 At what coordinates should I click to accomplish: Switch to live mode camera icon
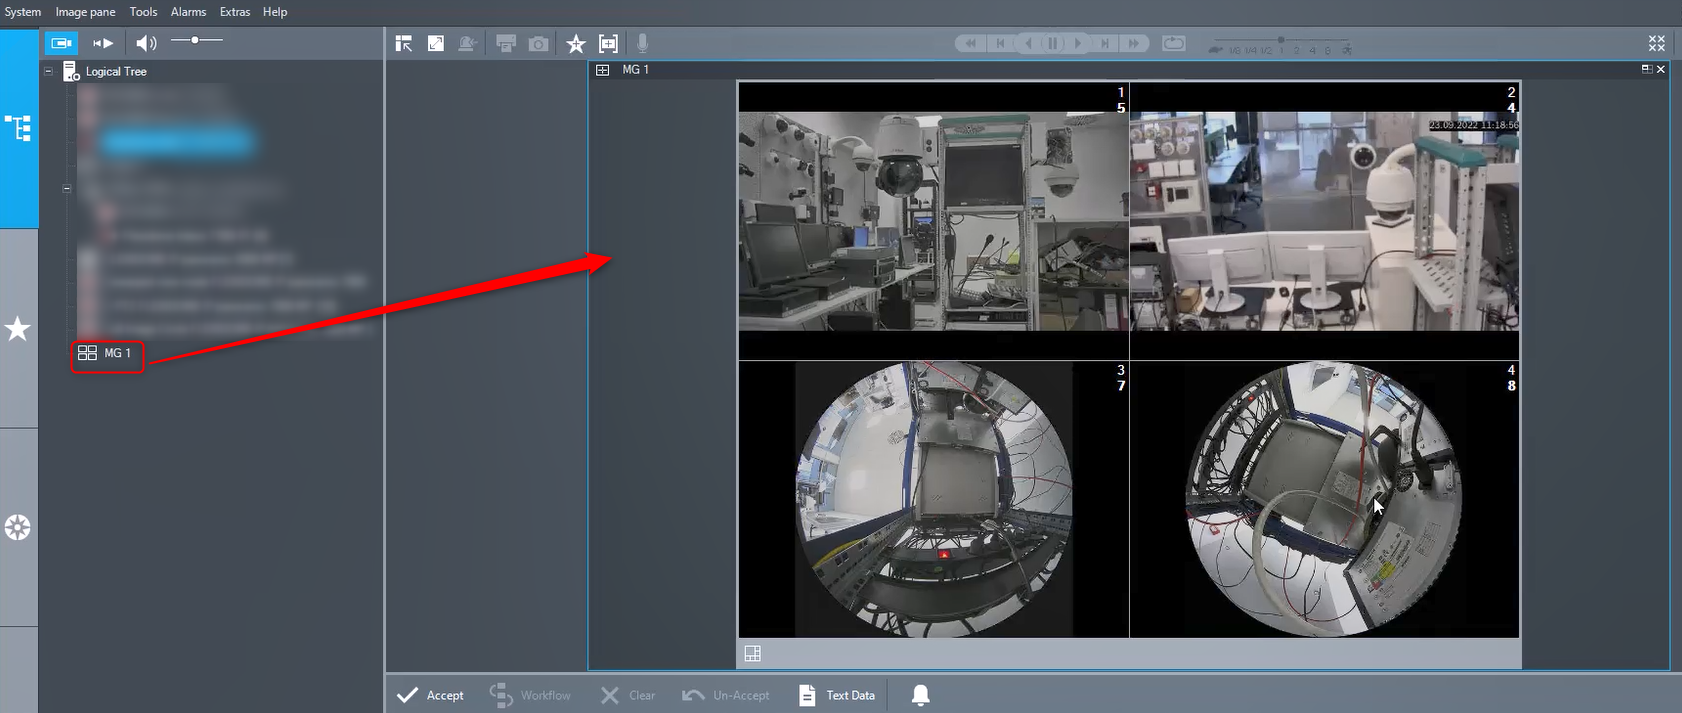[61, 43]
